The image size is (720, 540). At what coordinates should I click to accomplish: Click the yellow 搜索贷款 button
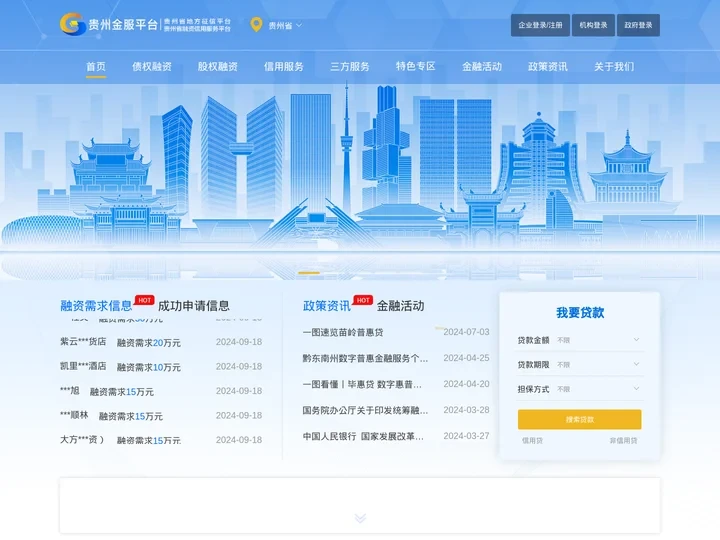(579, 420)
